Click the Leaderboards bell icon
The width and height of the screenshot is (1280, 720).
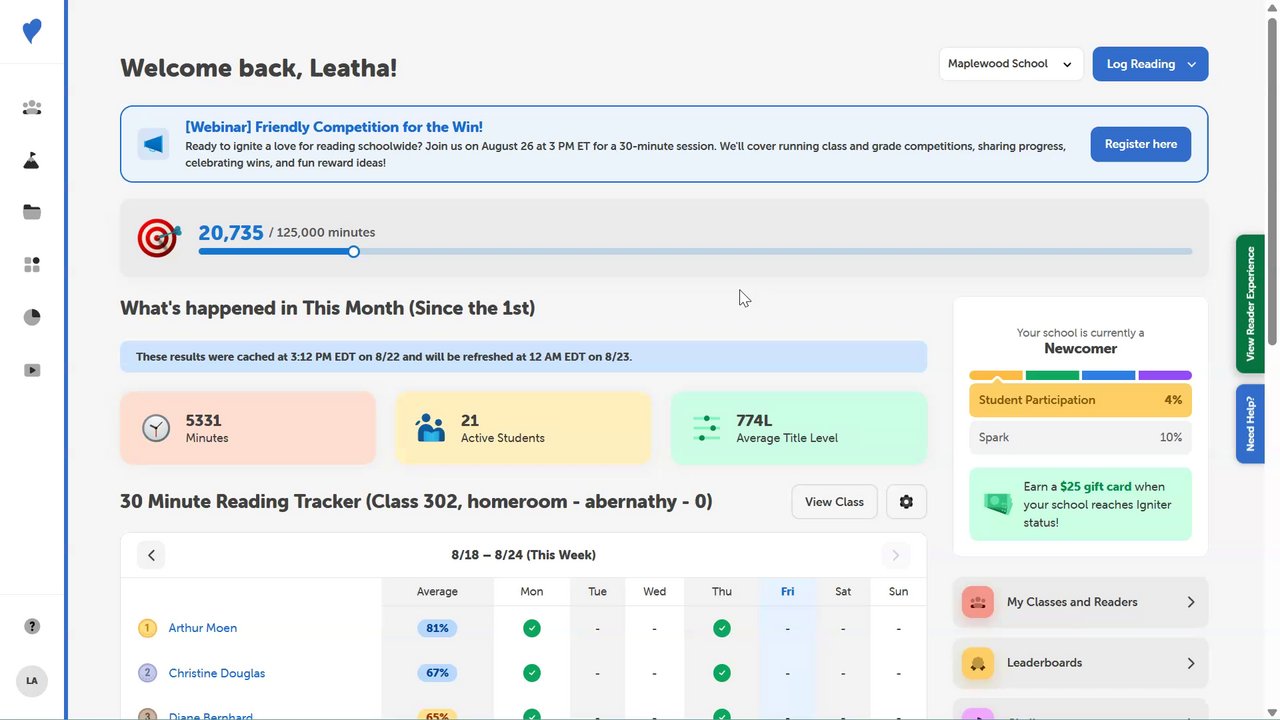978,663
